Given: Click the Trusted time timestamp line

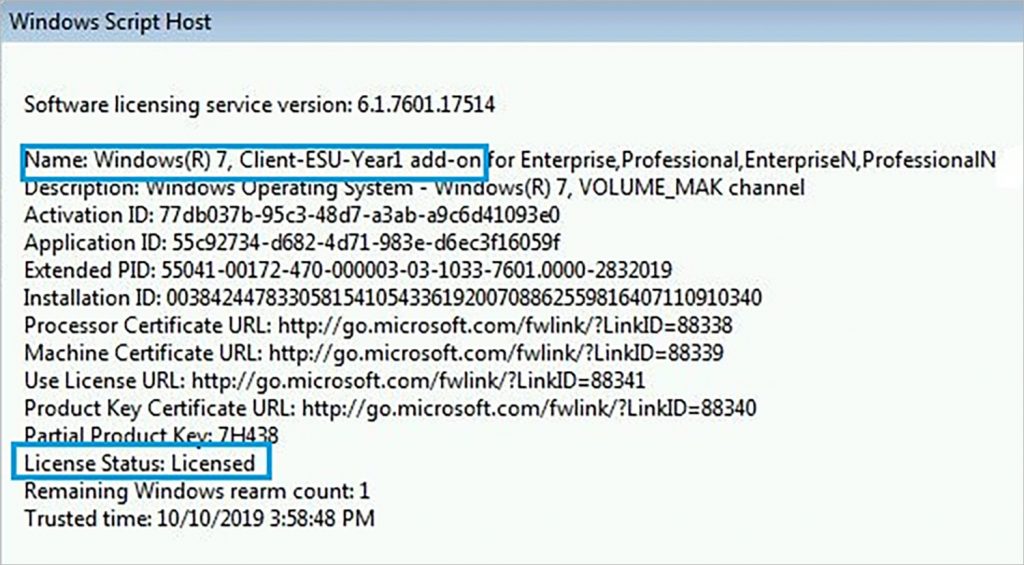Looking at the screenshot, I should 199,519.
